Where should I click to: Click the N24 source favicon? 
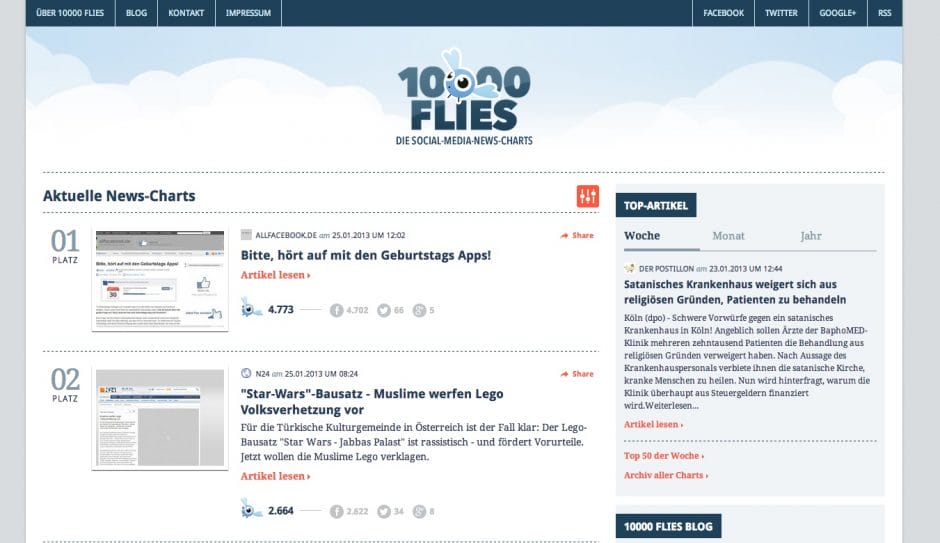246,373
